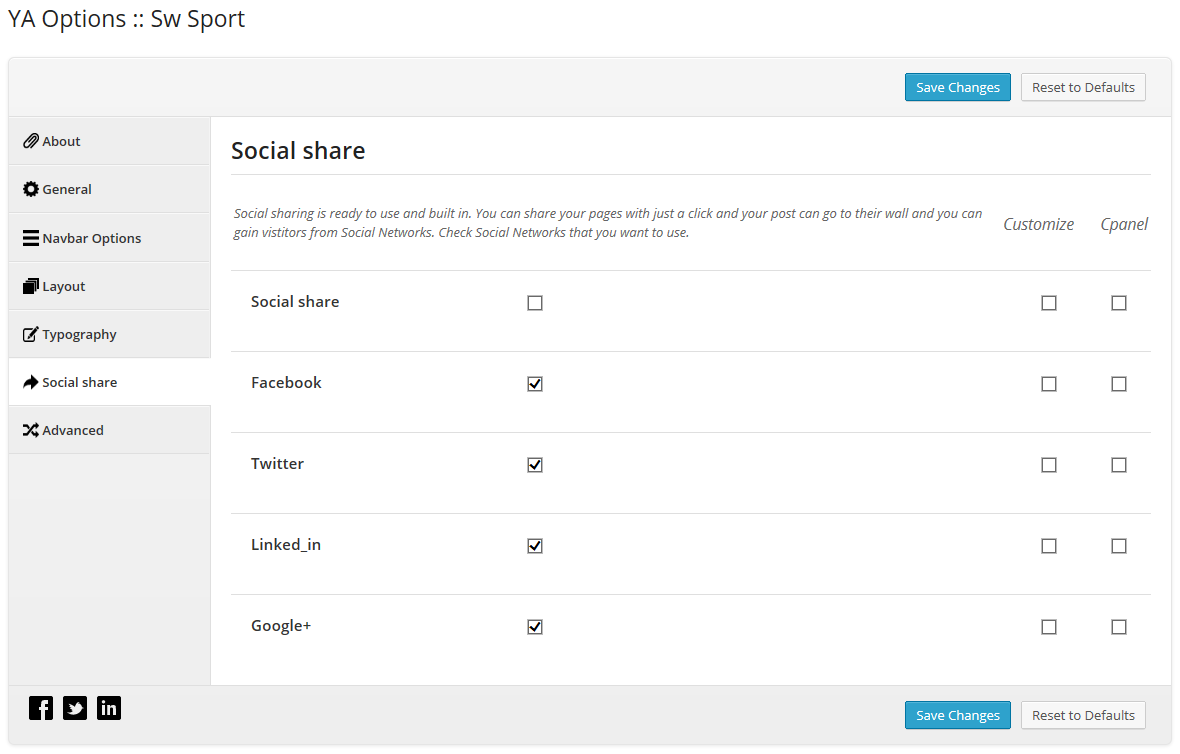Uncheck the Facebook sharing checkbox
Viewport: 1180px width, 754px height.
(535, 384)
